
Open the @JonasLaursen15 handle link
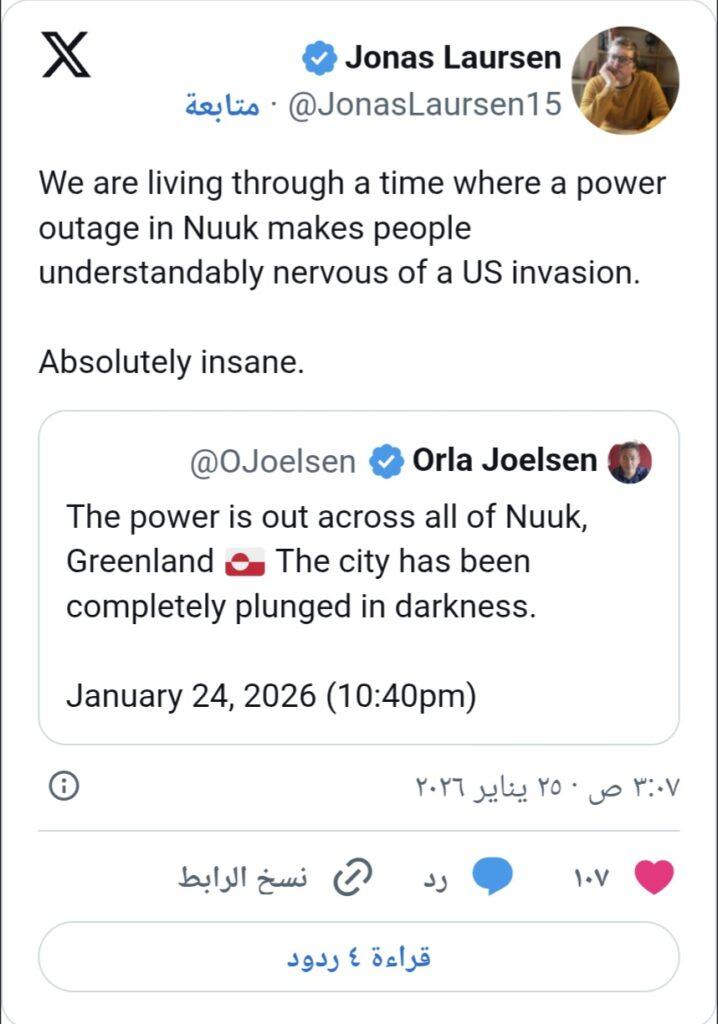coord(425,106)
